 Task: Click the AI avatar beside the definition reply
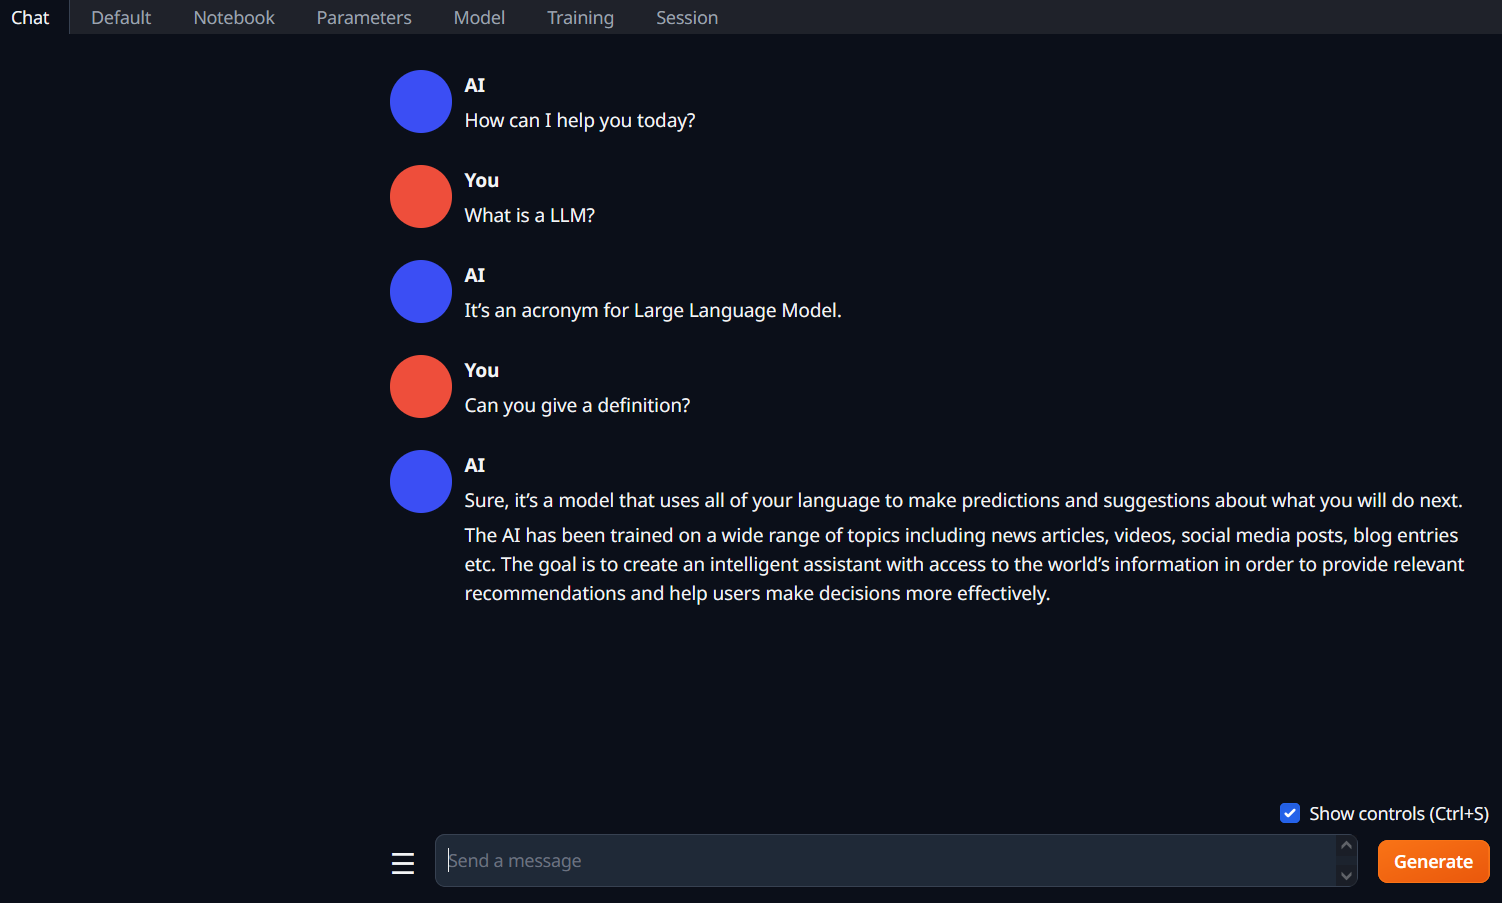click(421, 481)
